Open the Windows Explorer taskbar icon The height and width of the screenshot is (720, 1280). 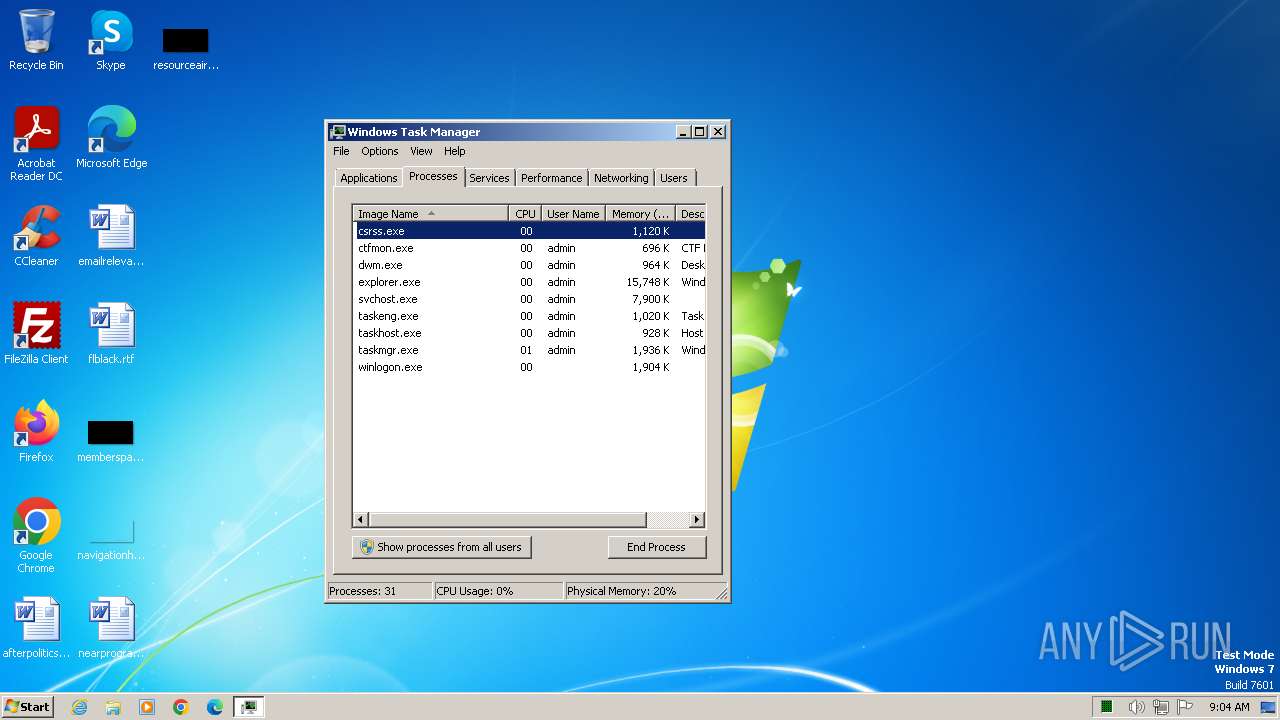[x=113, y=707]
